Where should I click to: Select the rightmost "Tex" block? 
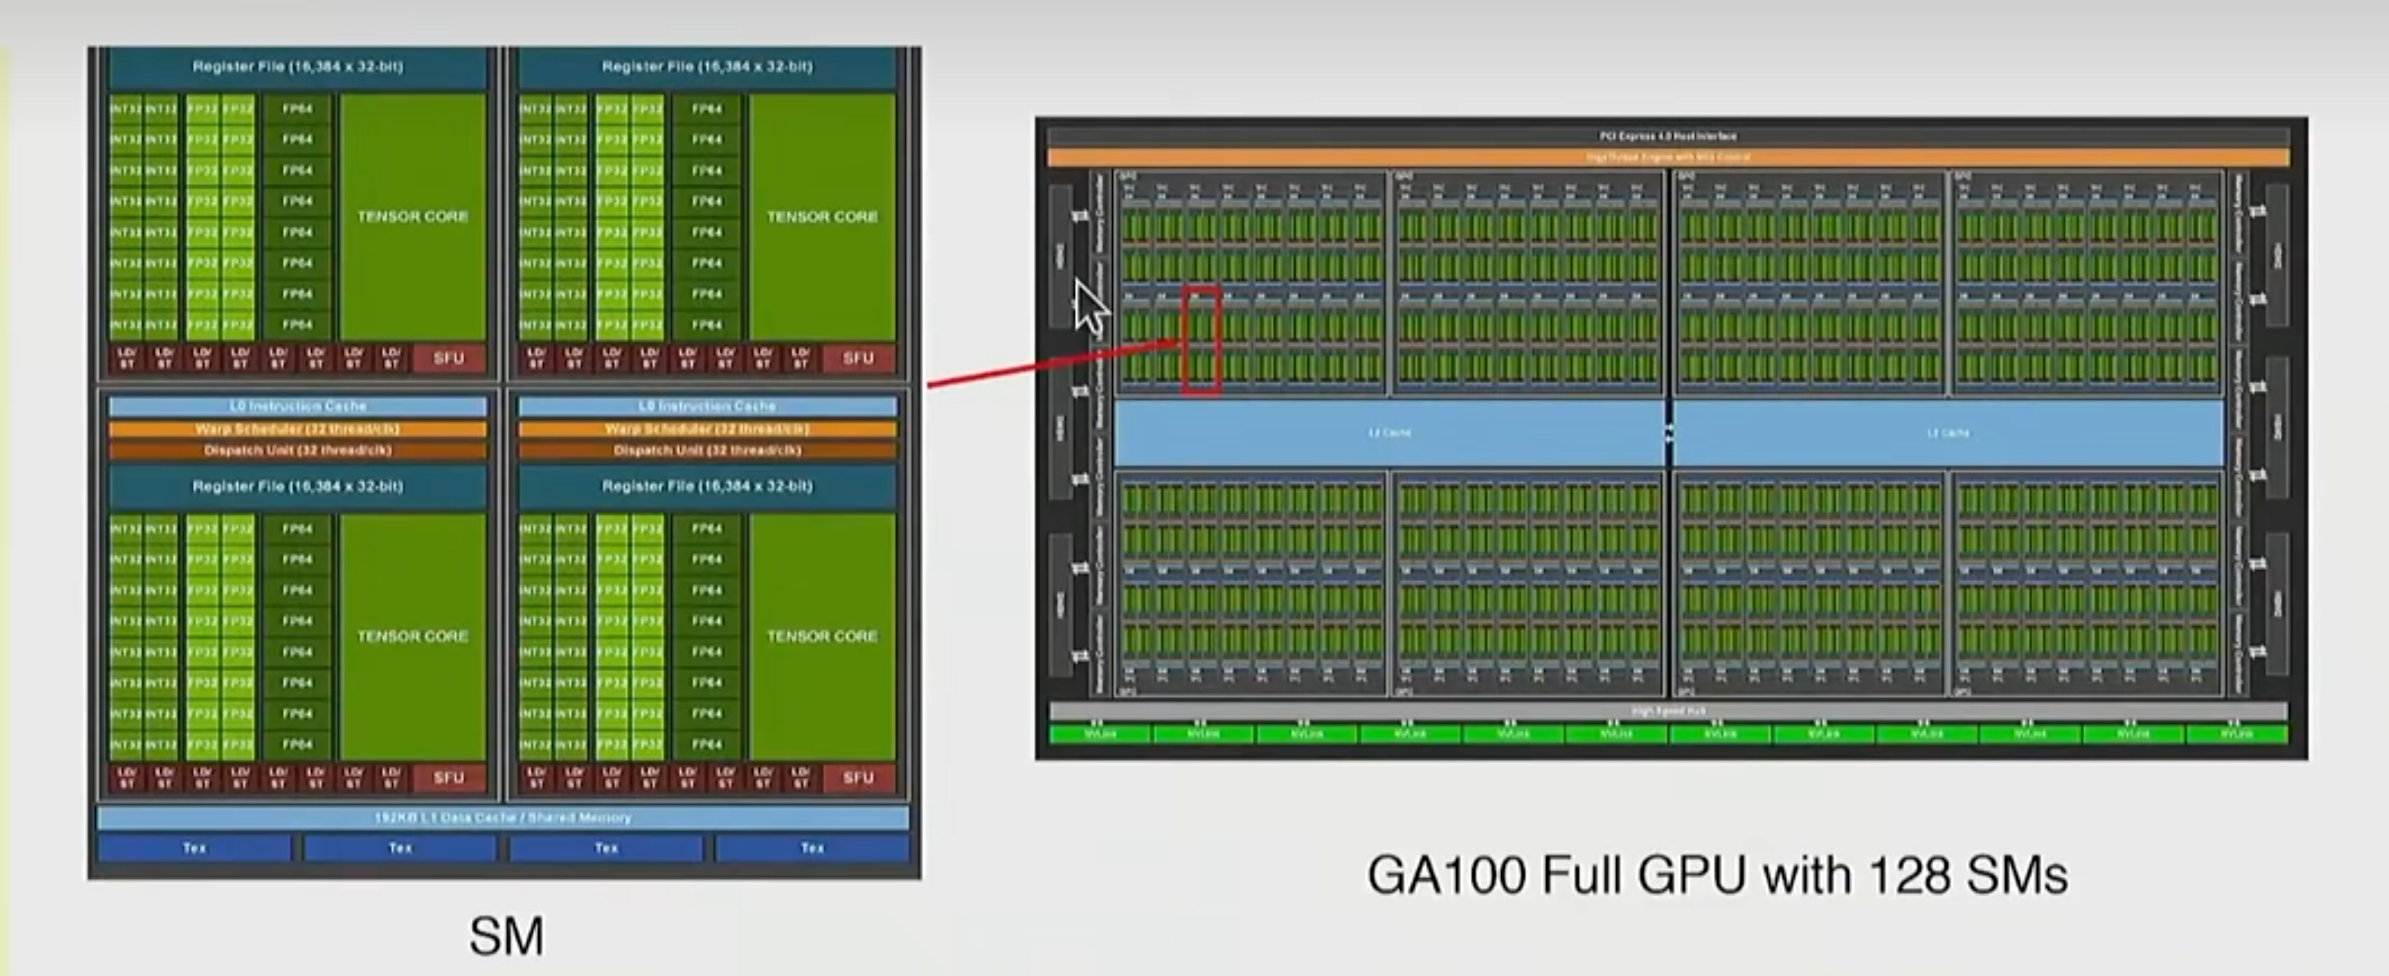pyautogui.click(x=812, y=848)
